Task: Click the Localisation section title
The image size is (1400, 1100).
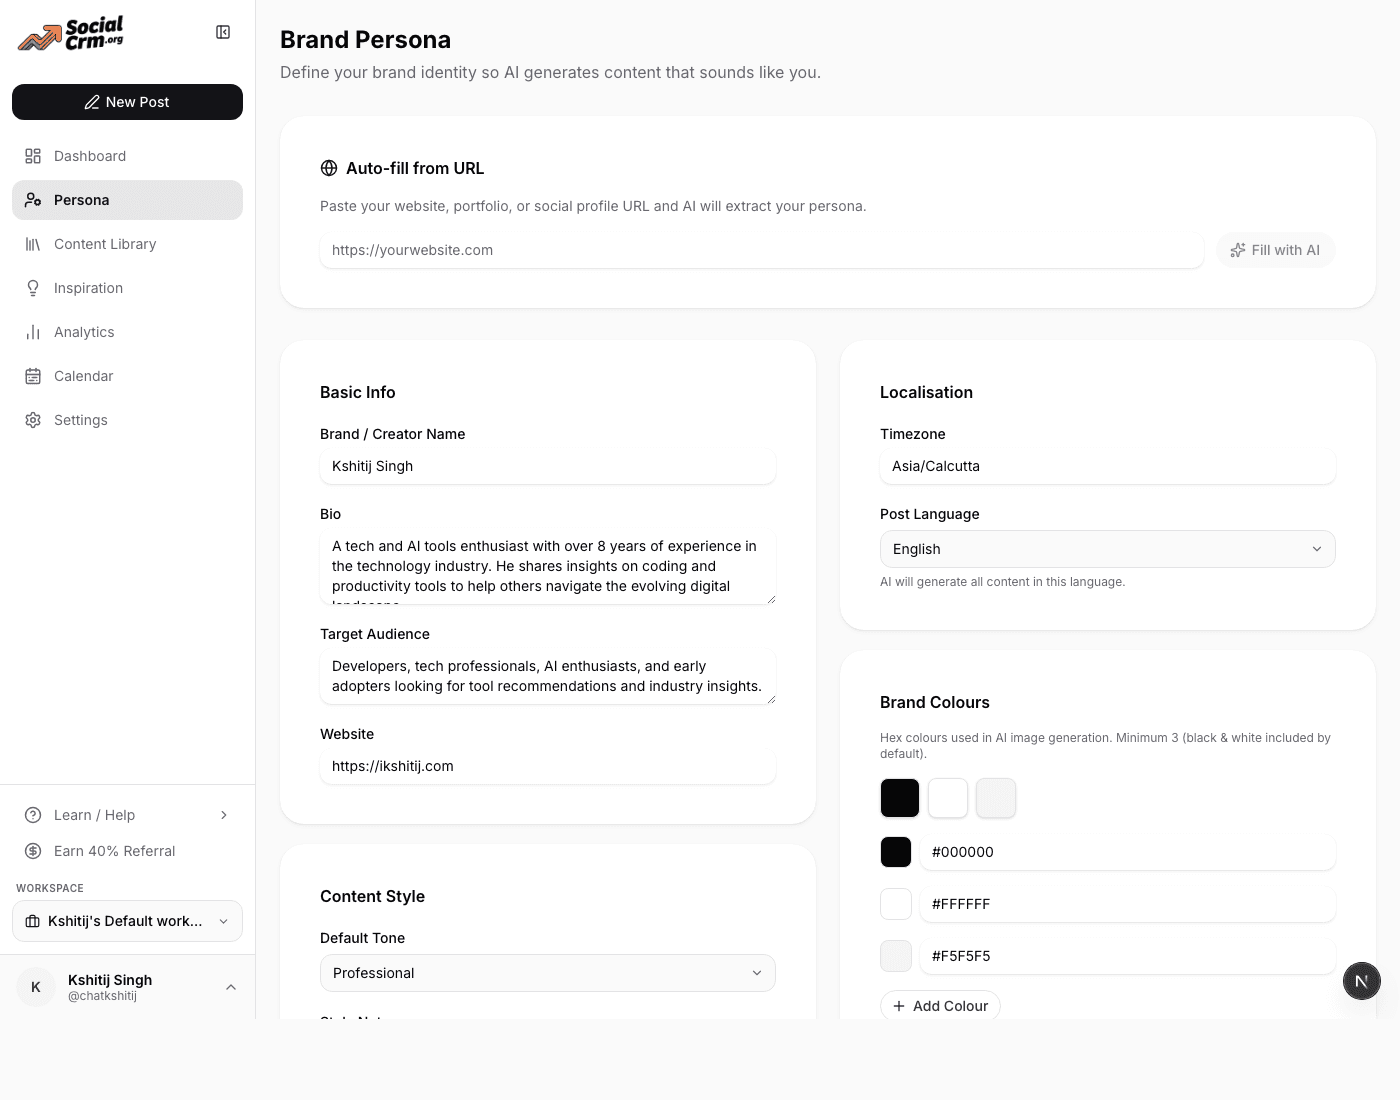Action: click(926, 392)
